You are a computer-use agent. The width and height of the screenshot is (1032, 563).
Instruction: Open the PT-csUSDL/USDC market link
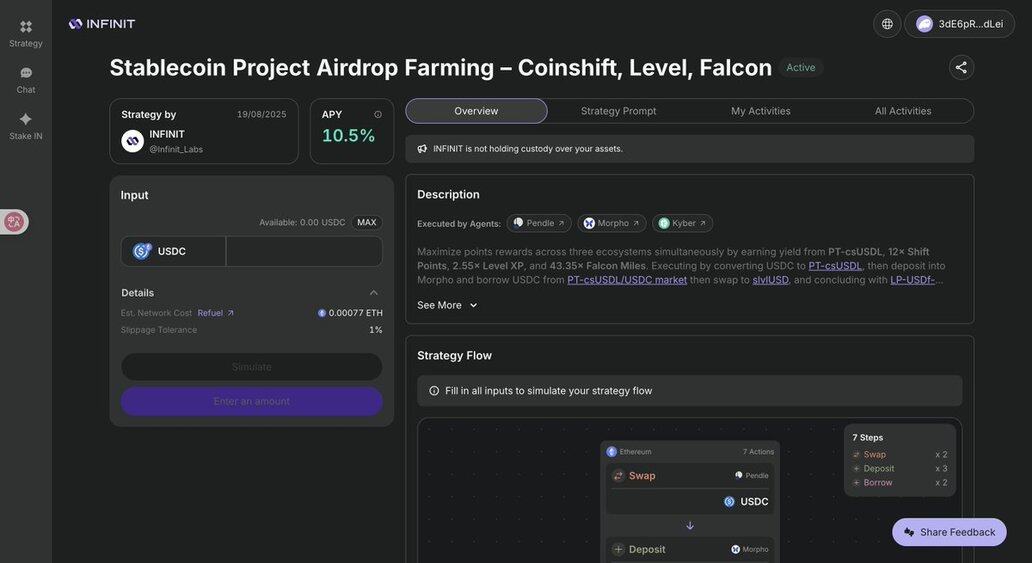(627, 280)
